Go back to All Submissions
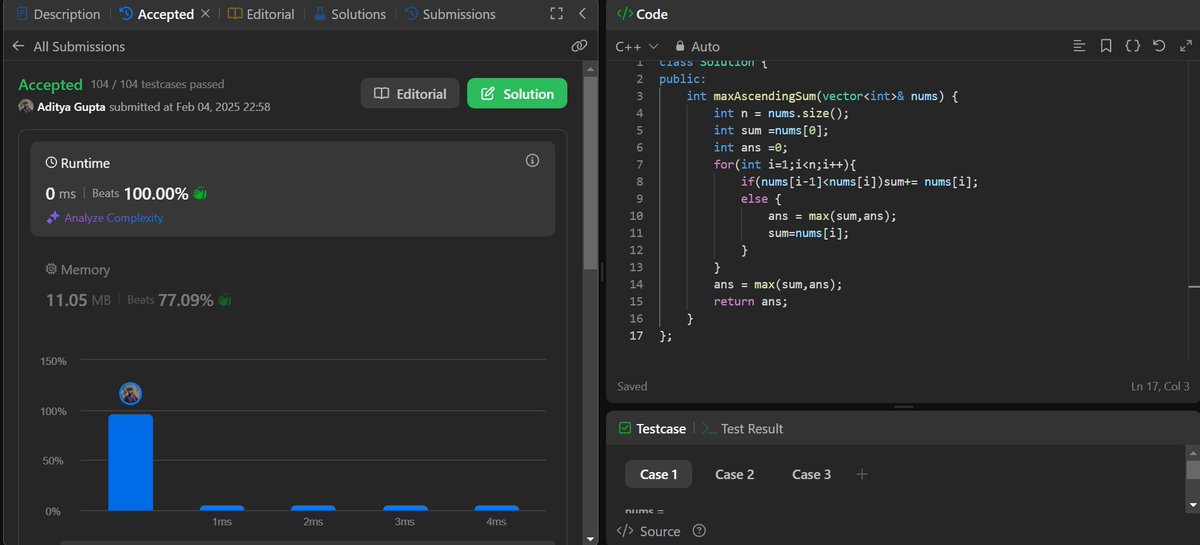 (x=68, y=46)
